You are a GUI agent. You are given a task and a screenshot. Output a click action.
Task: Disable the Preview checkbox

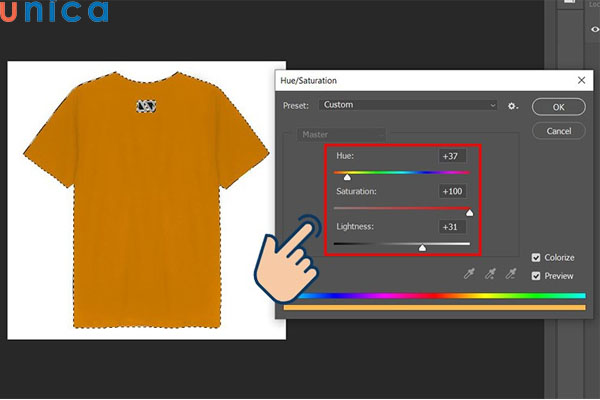click(537, 276)
